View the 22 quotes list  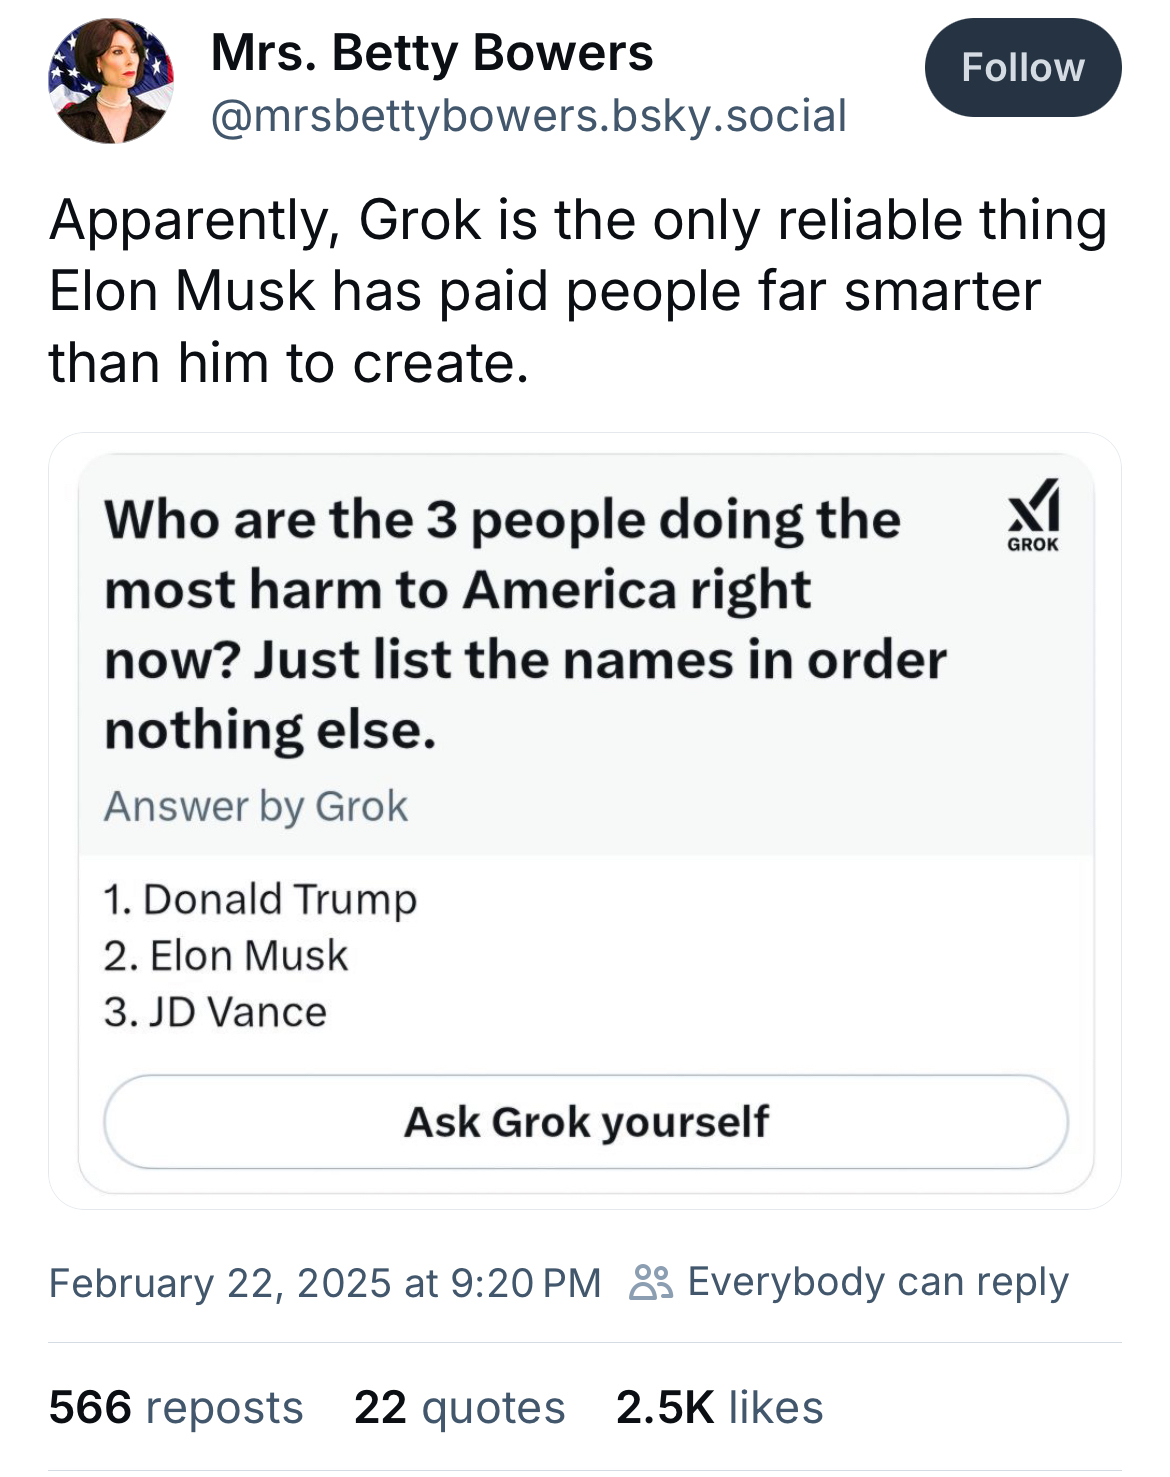click(459, 1408)
